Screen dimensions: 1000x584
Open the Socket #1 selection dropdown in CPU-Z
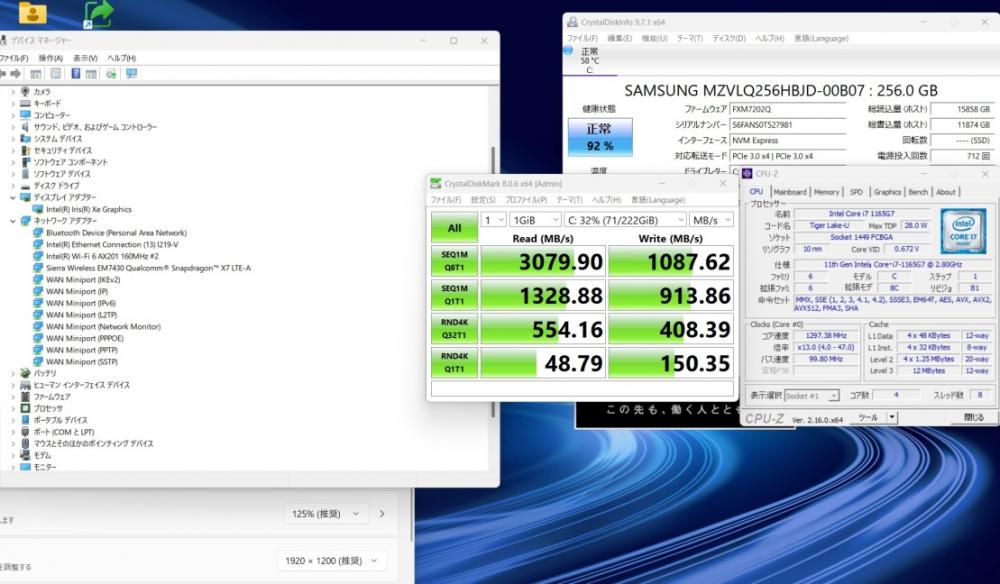tap(811, 396)
